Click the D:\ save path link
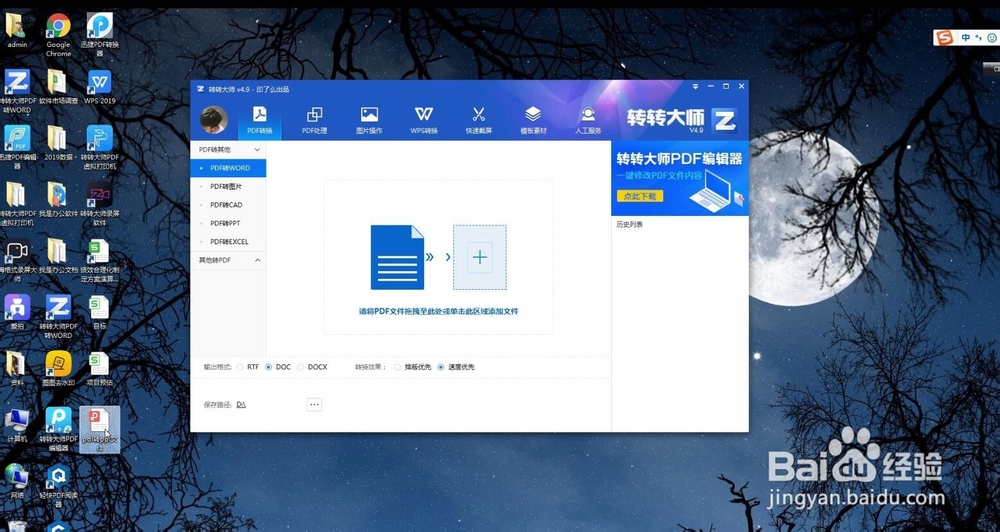The height and width of the screenshot is (532, 1000). (x=241, y=404)
